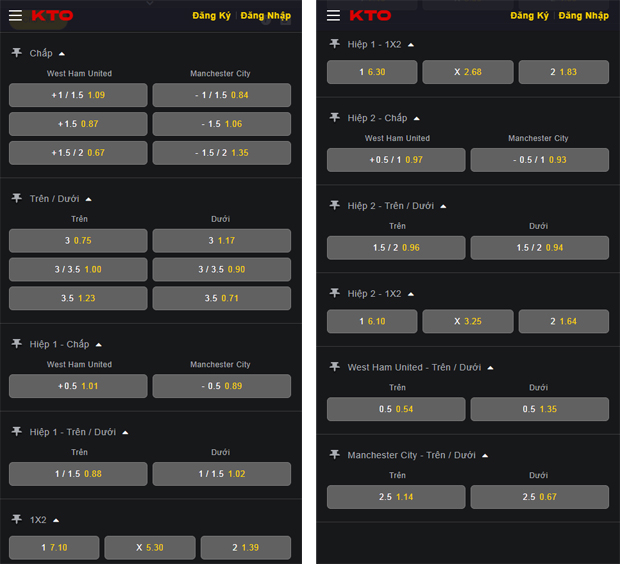The image size is (620, 564).
Task: Pin the West Ham United - Trên / Dưới market
Action: tap(334, 367)
